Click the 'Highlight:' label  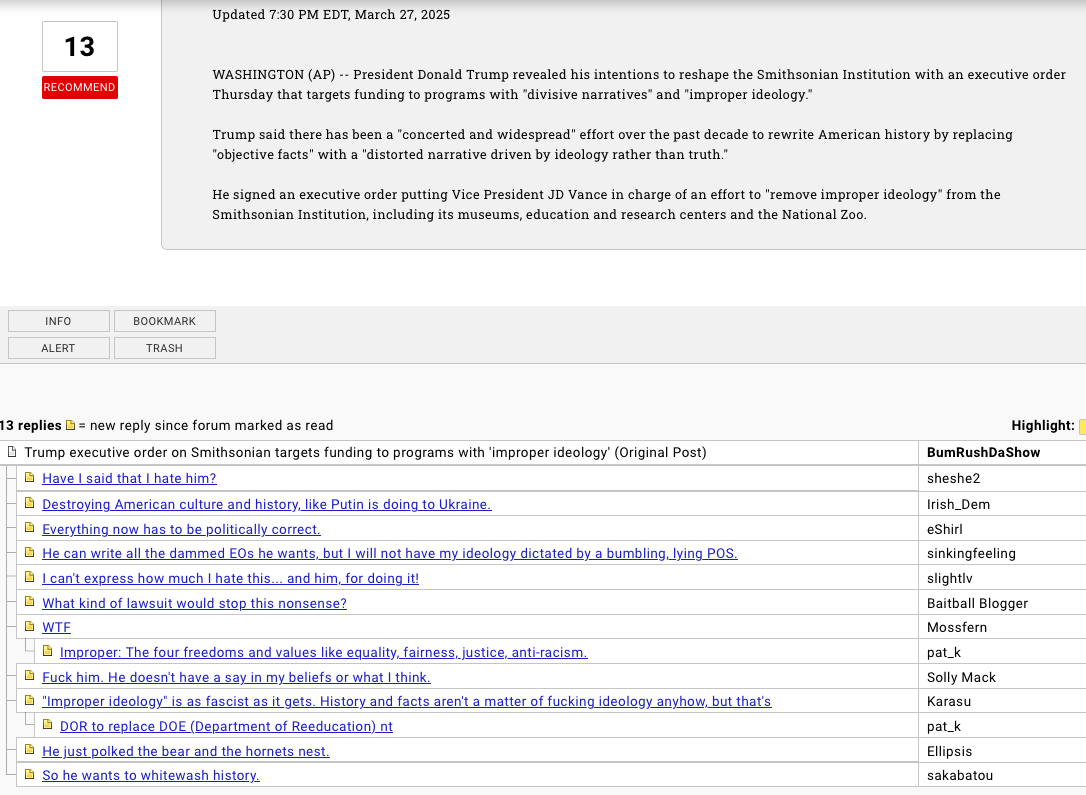(1043, 426)
